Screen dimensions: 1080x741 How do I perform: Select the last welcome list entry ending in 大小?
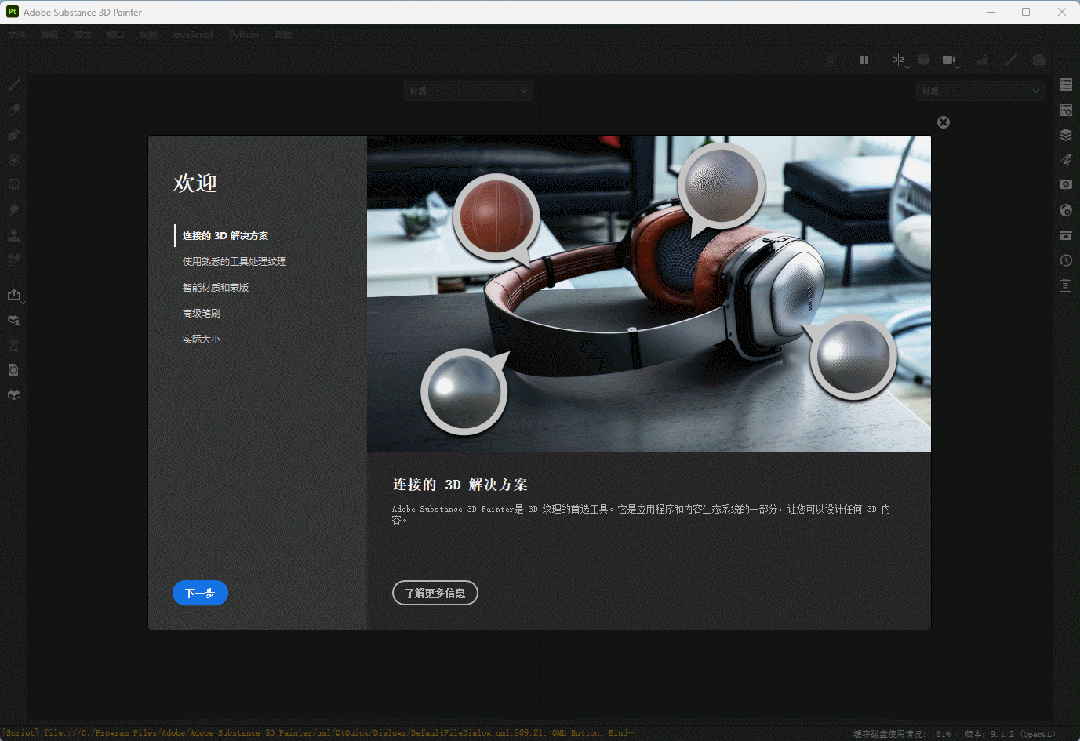pos(201,340)
